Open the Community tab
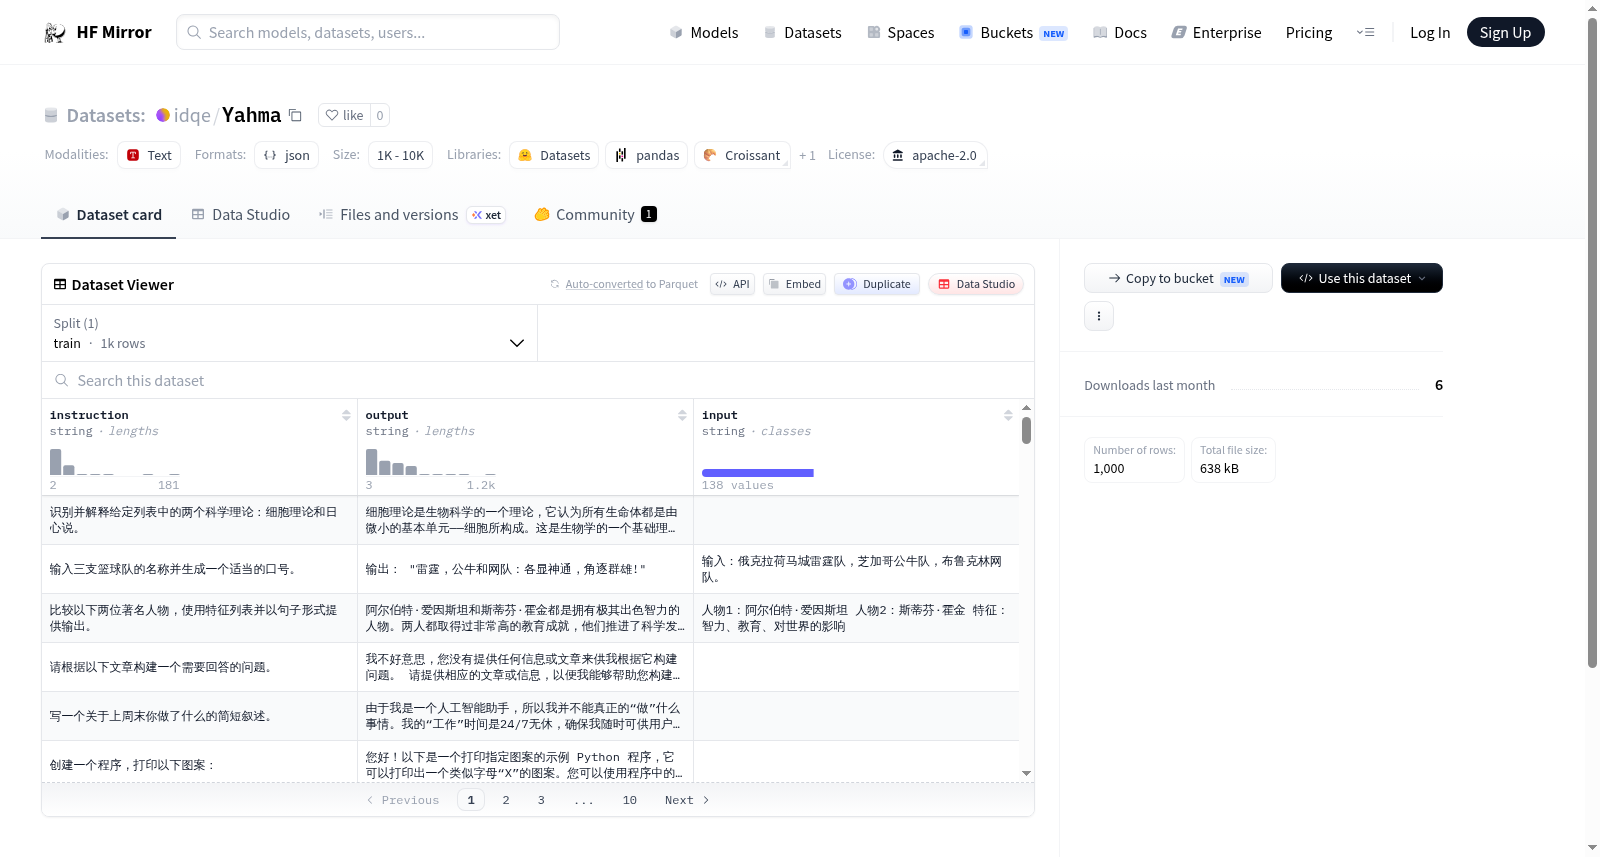Viewport: 1600px width, 857px height. (x=595, y=215)
